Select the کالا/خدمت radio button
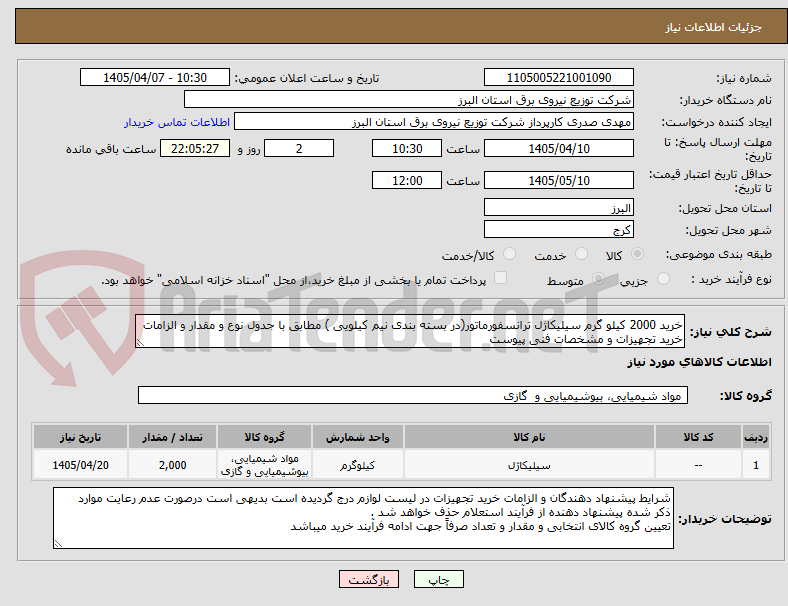Viewport: 788px width, 606px height. [x=510, y=254]
